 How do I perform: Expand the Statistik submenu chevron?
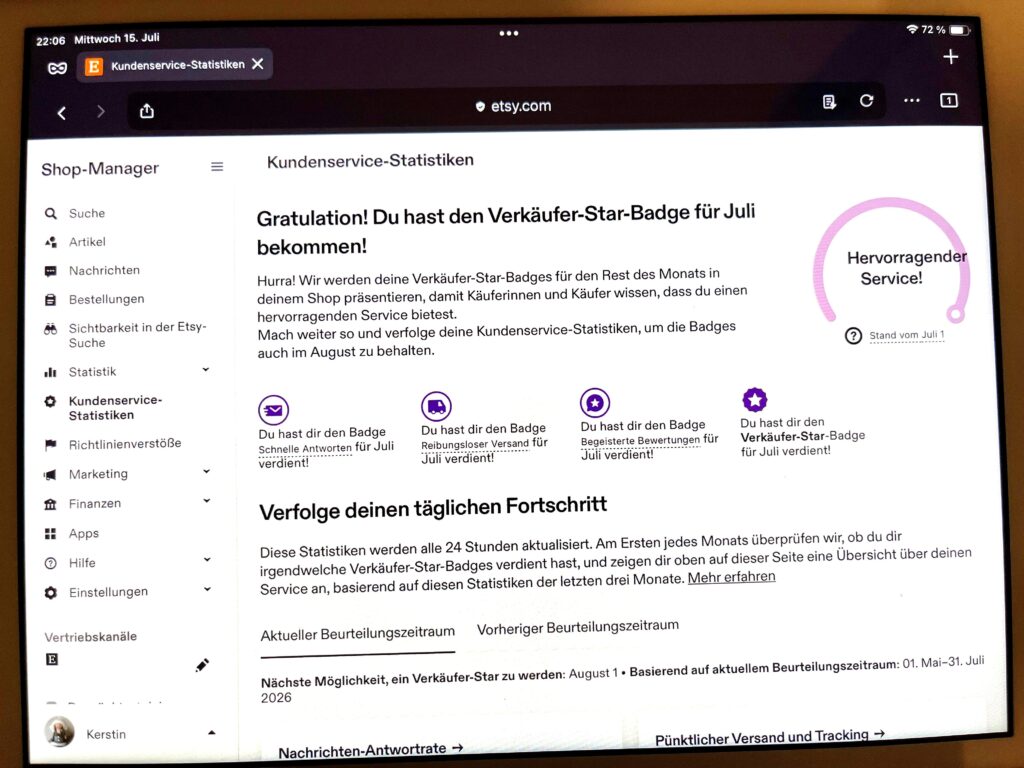point(206,370)
